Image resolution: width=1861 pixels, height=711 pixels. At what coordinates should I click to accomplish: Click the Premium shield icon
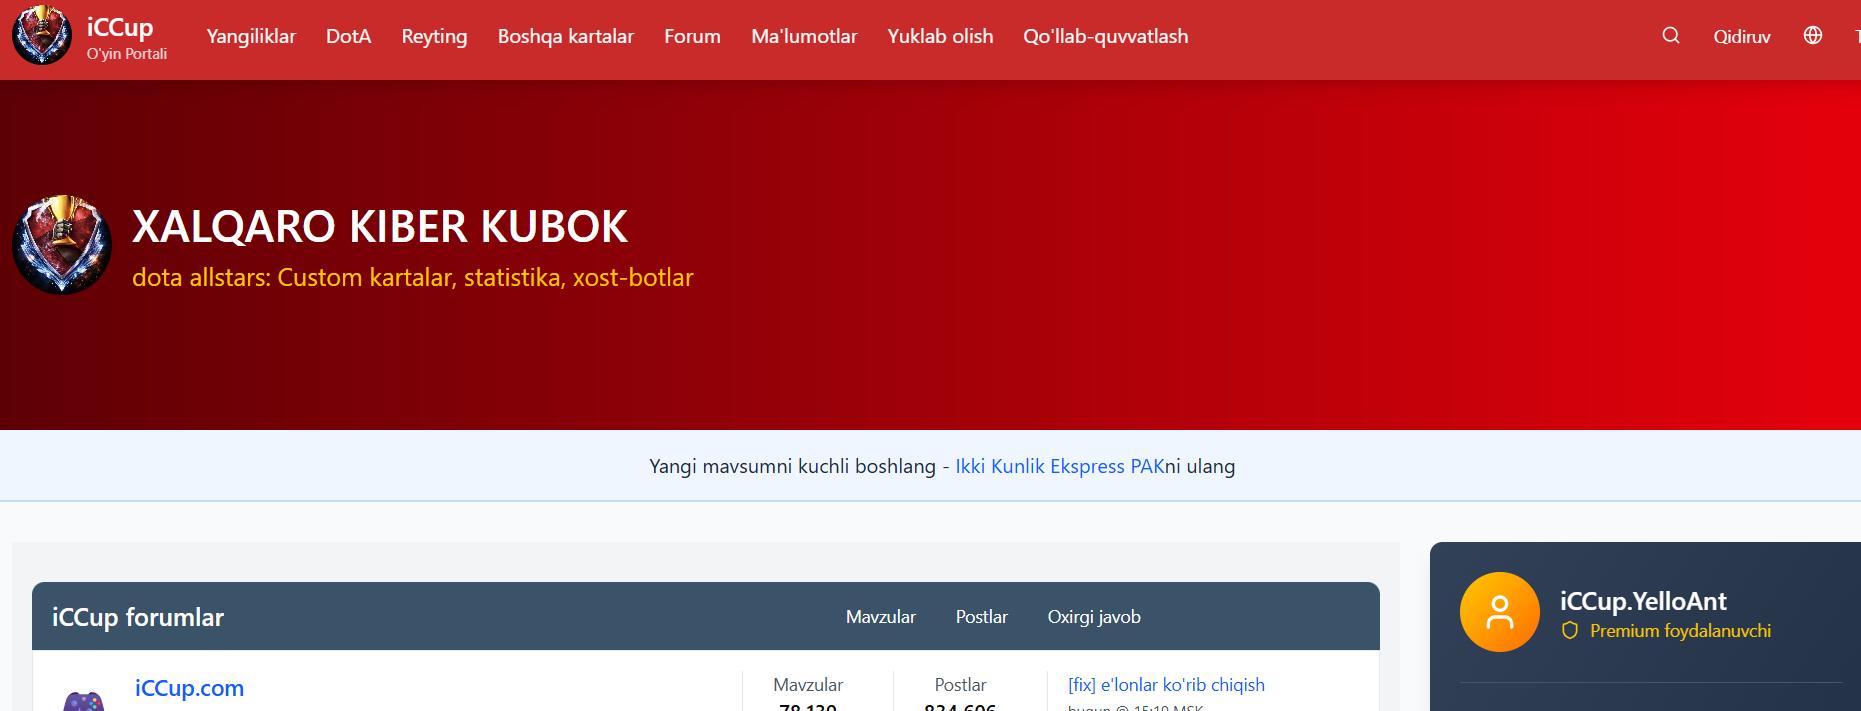click(x=1570, y=631)
